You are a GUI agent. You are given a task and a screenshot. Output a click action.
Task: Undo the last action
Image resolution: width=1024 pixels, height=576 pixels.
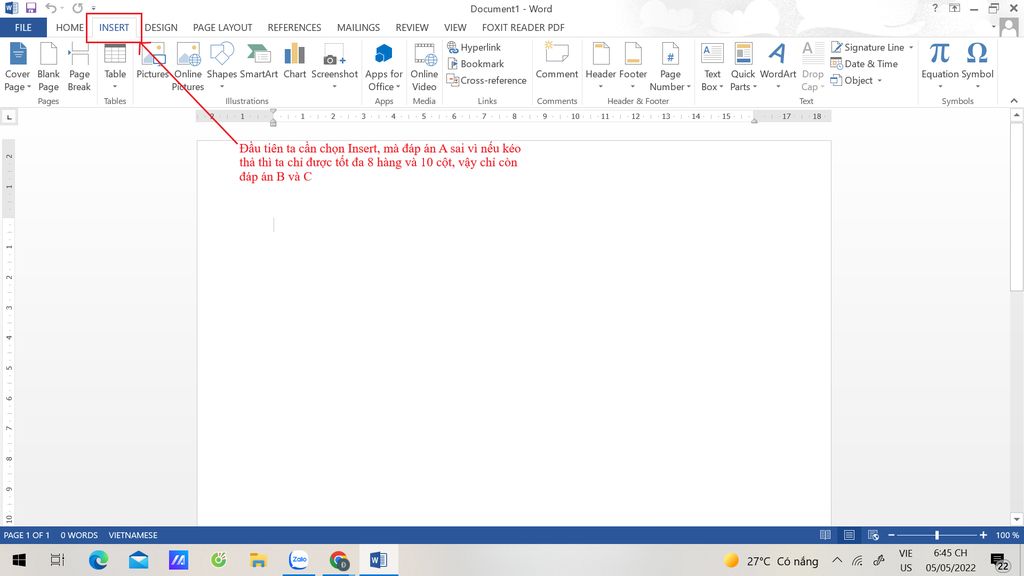pos(51,8)
